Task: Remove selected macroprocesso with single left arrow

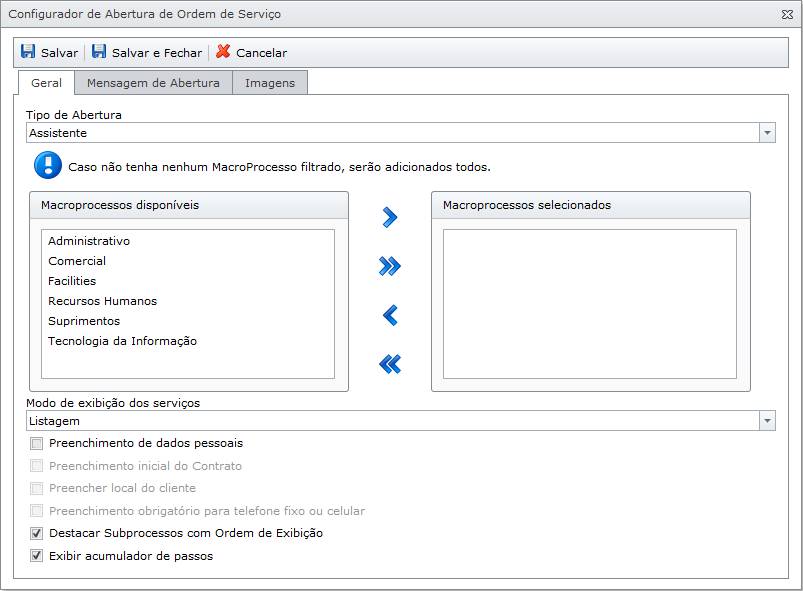Action: tap(390, 315)
